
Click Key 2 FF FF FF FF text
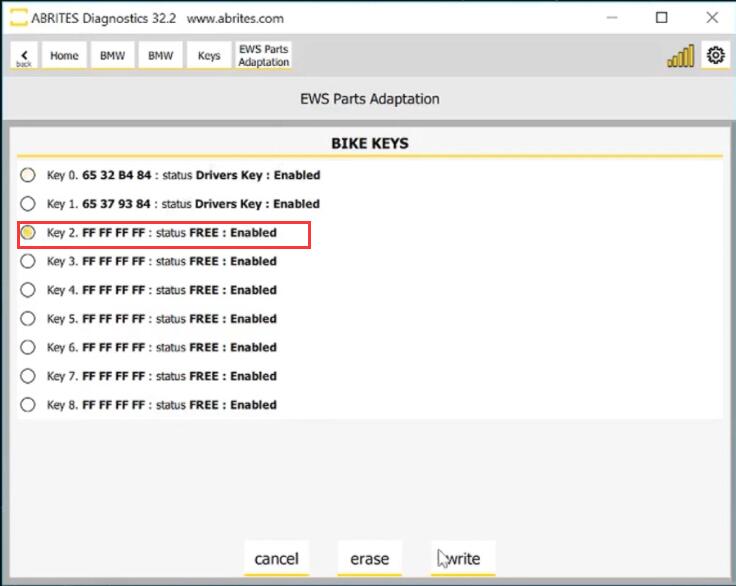pyautogui.click(x=114, y=232)
